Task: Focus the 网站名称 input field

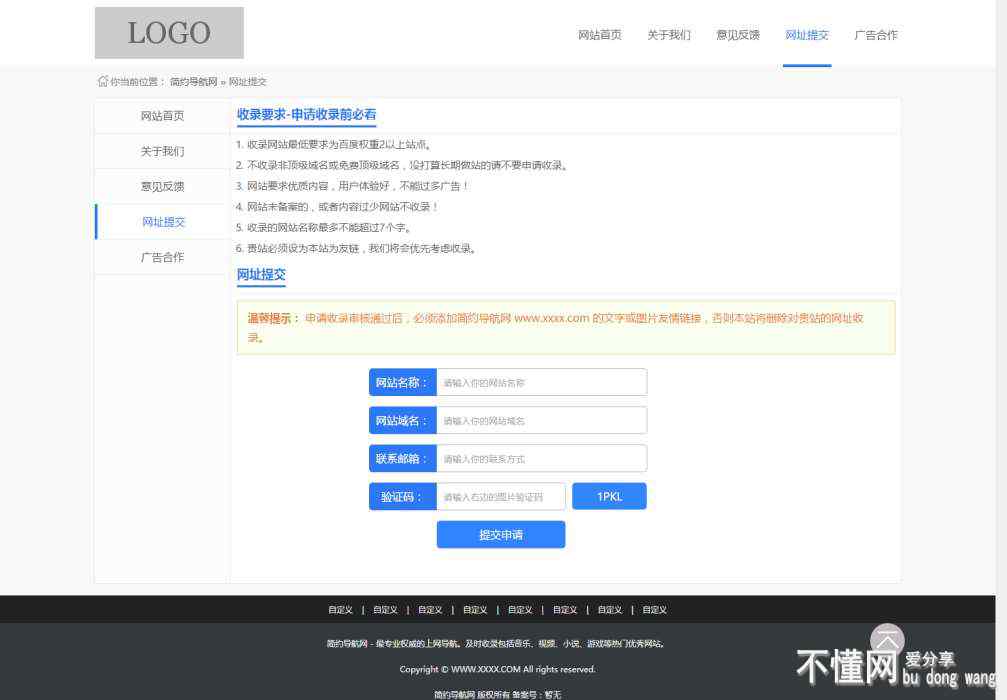Action: tap(541, 383)
